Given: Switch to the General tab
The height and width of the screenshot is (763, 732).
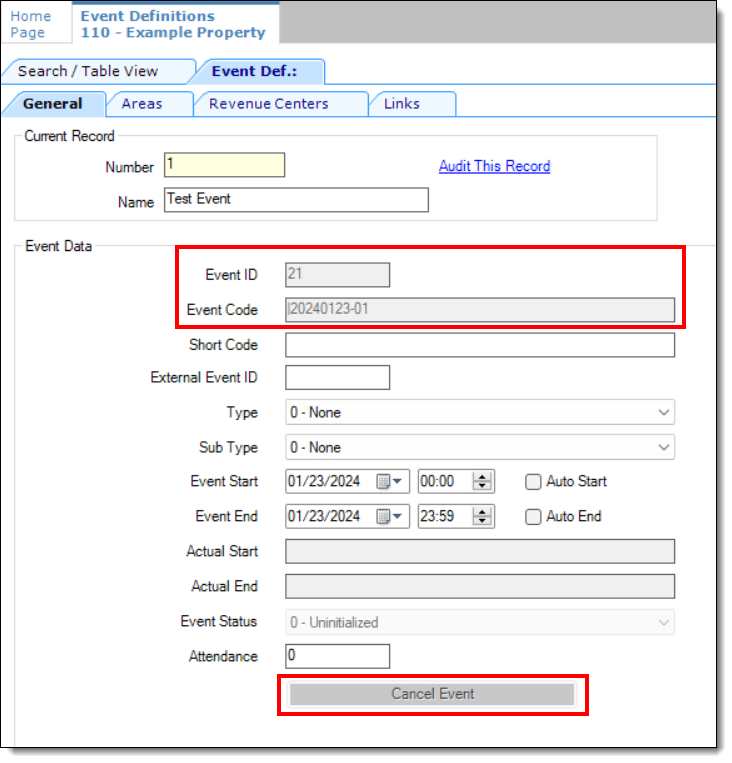Looking at the screenshot, I should click(x=53, y=105).
